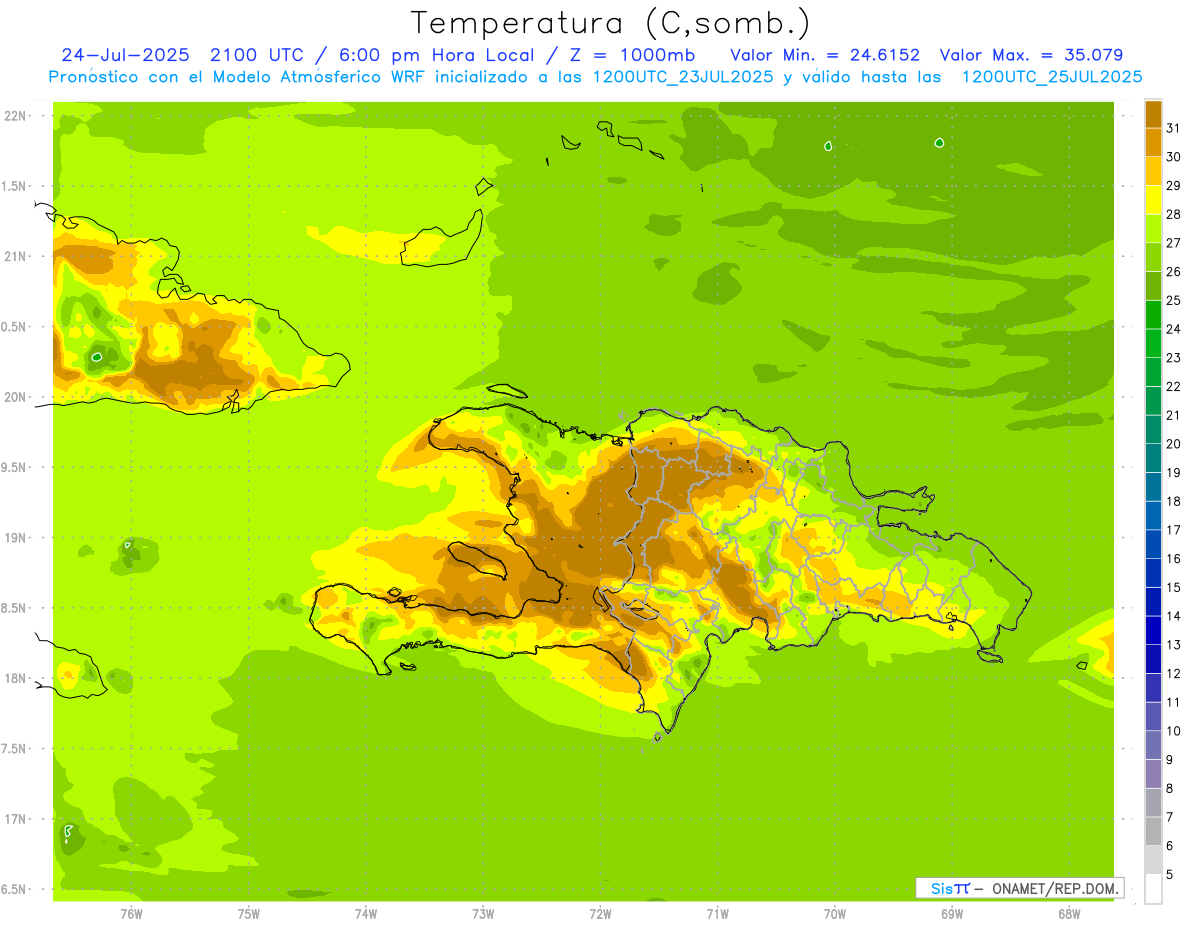This screenshot has height=927, width=1200.
Task: Click '1200UTC_25JUL2025' valid-until time text
Action: coord(1051,77)
